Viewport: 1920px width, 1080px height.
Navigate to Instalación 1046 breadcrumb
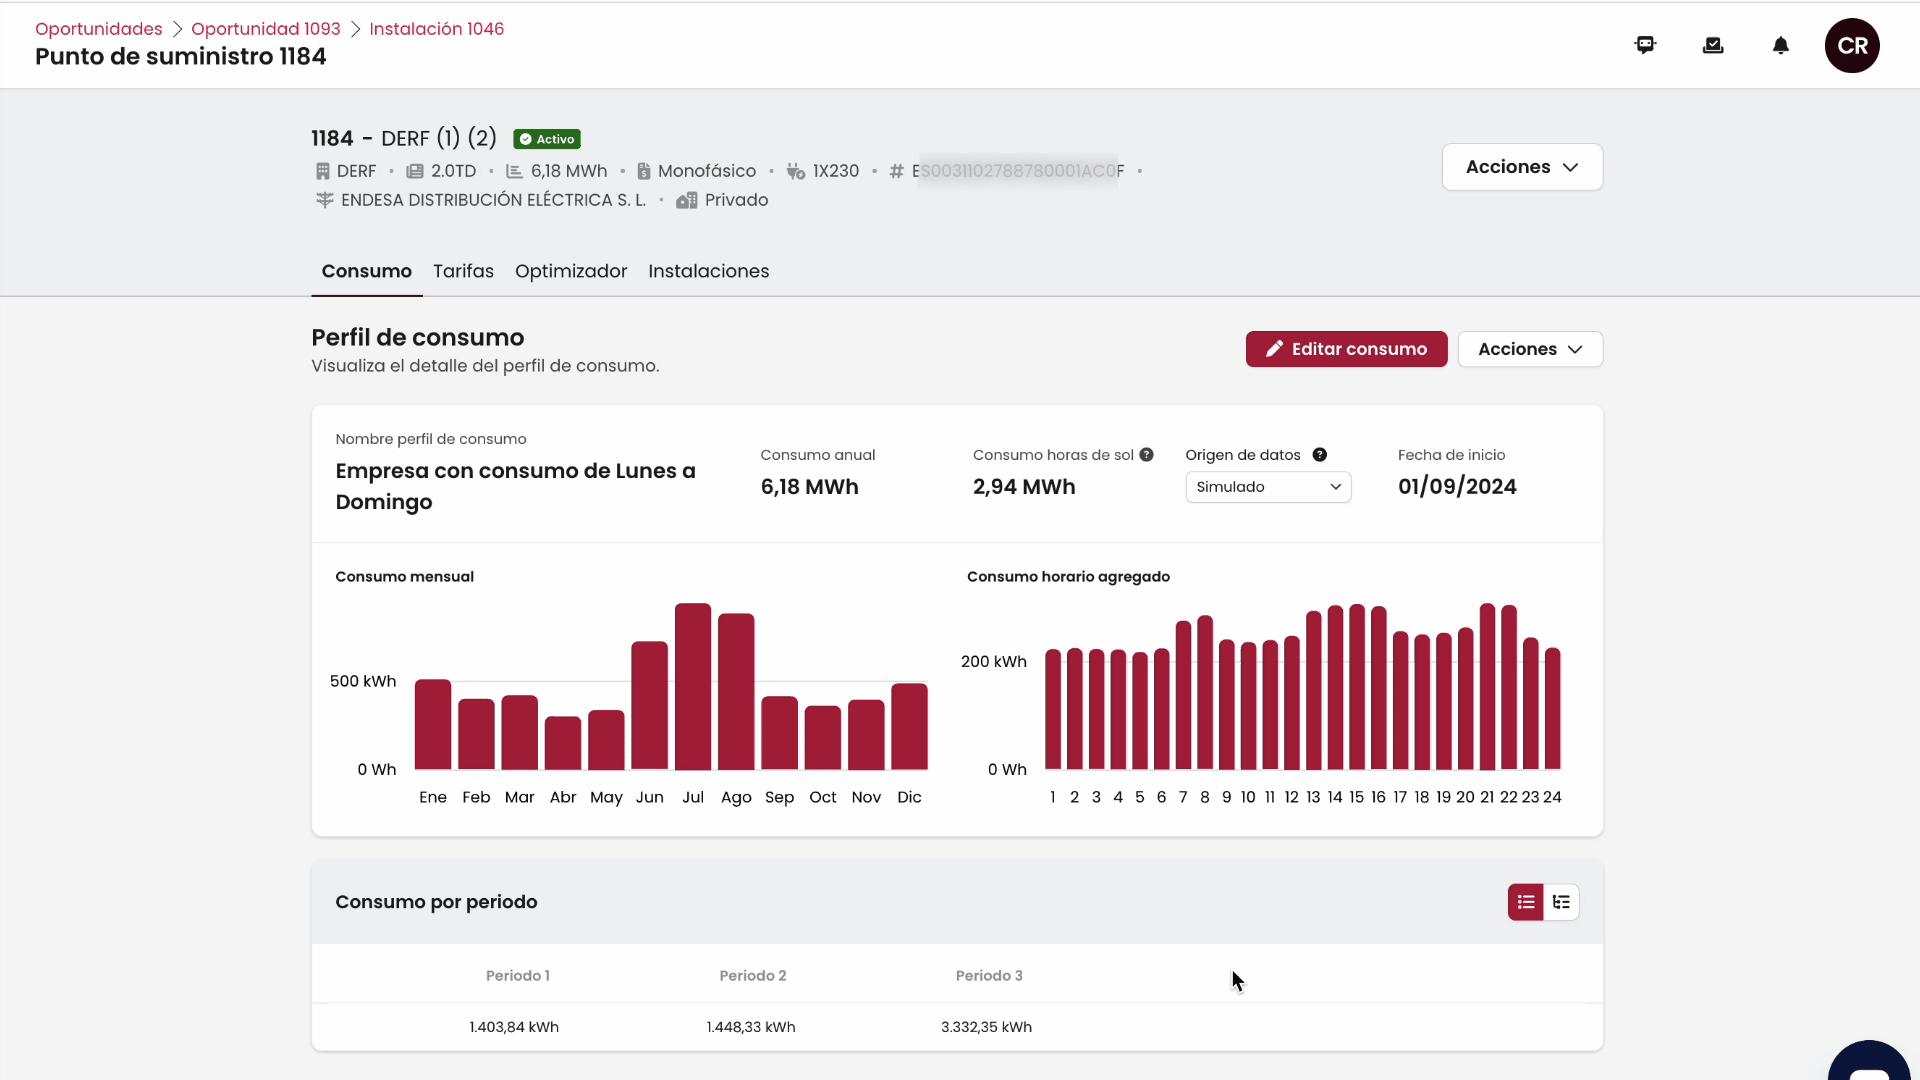[437, 29]
